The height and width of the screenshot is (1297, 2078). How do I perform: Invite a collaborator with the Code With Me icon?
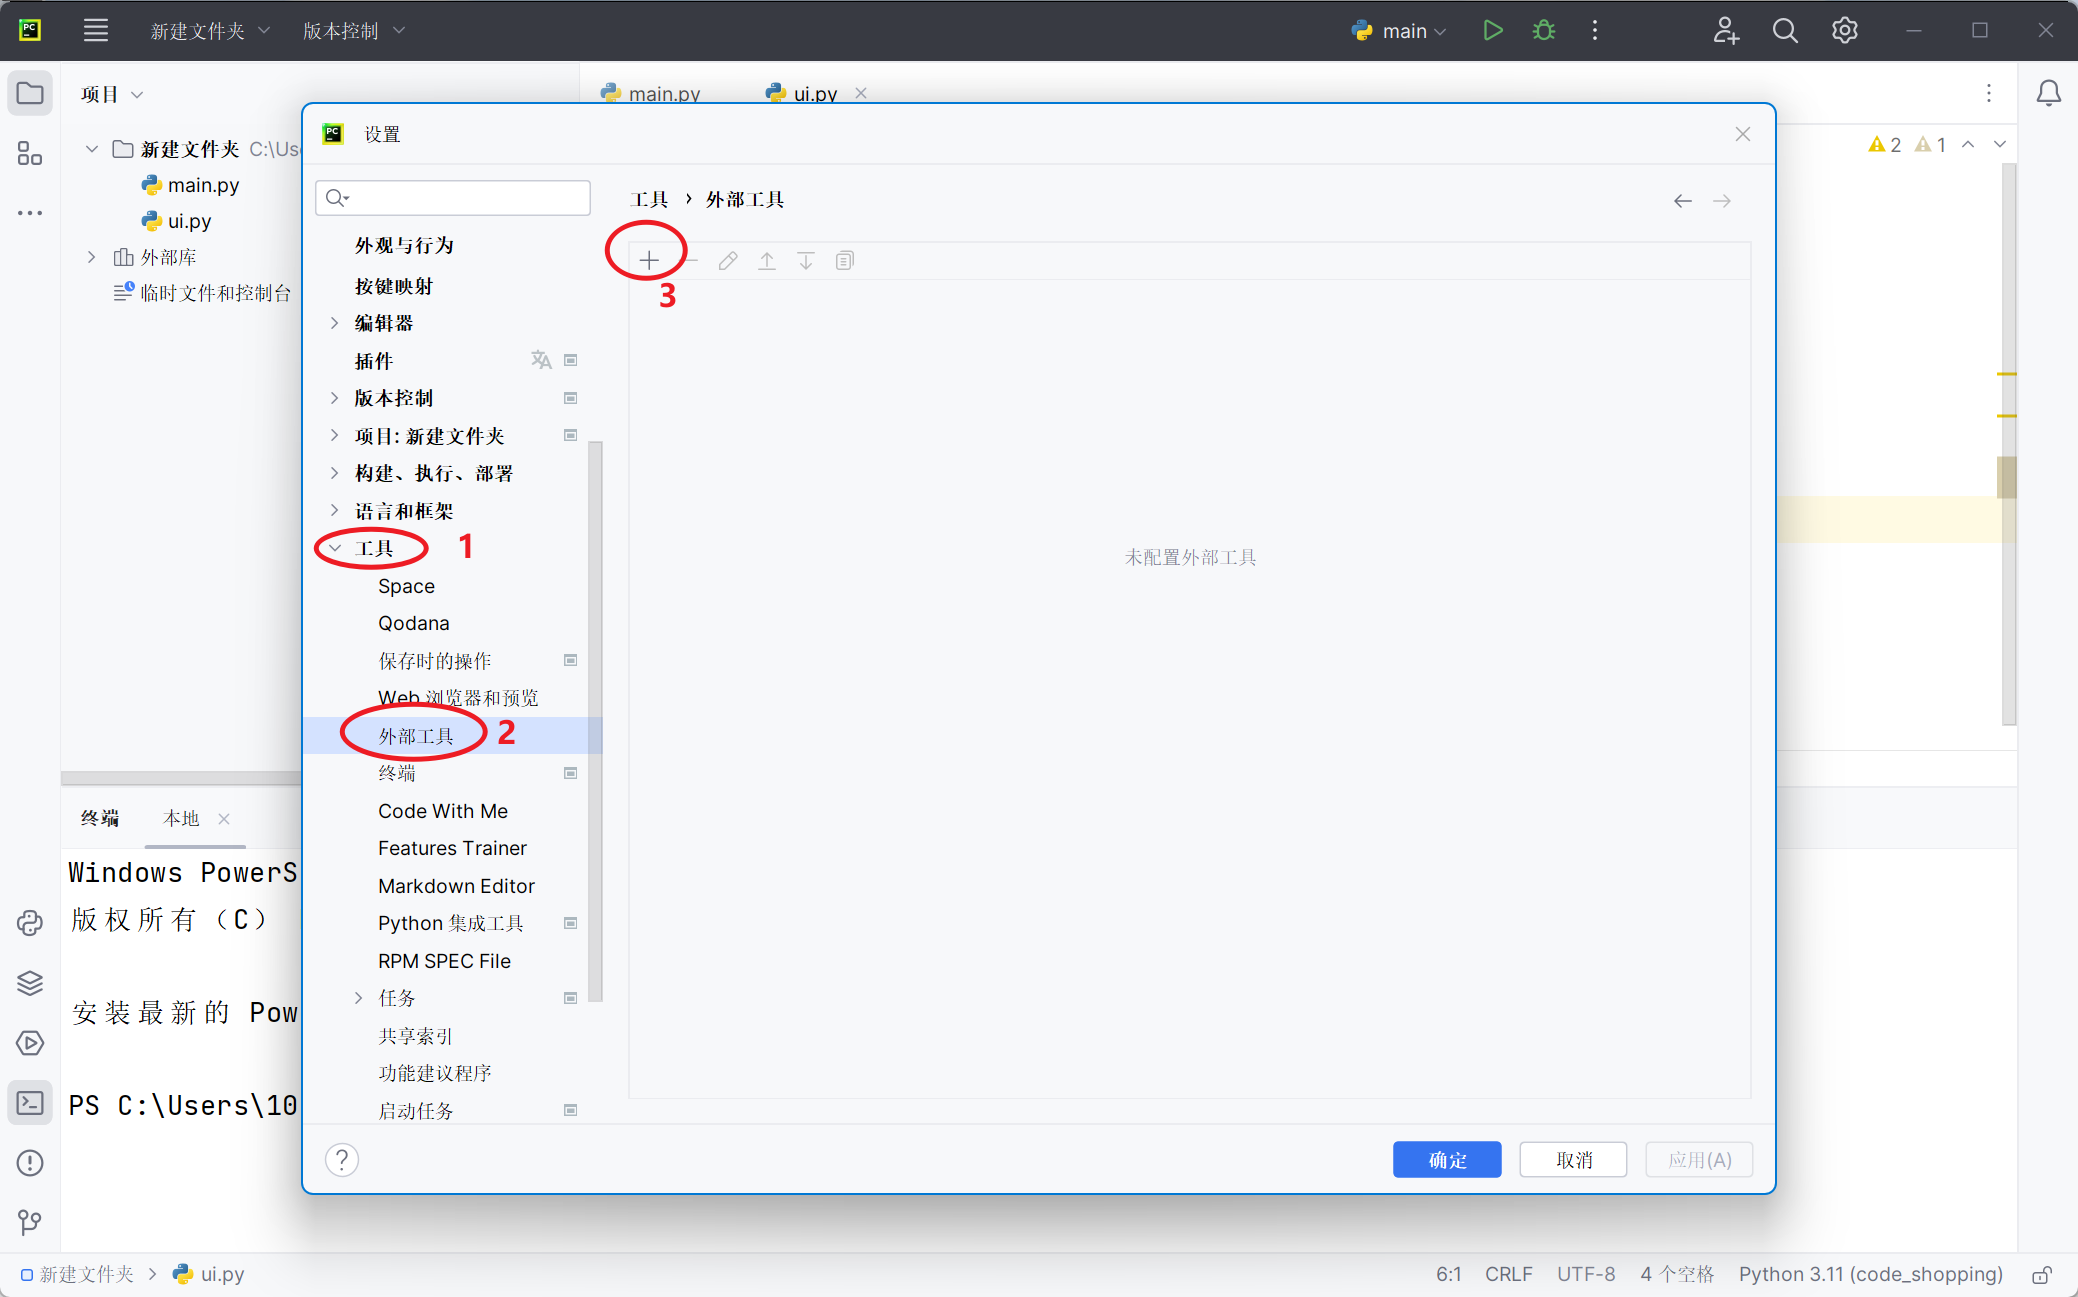tap(1727, 31)
